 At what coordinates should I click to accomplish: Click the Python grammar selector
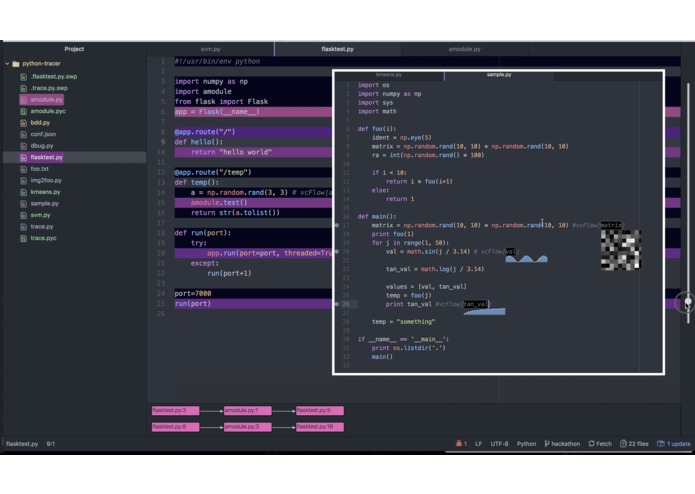coord(526,443)
